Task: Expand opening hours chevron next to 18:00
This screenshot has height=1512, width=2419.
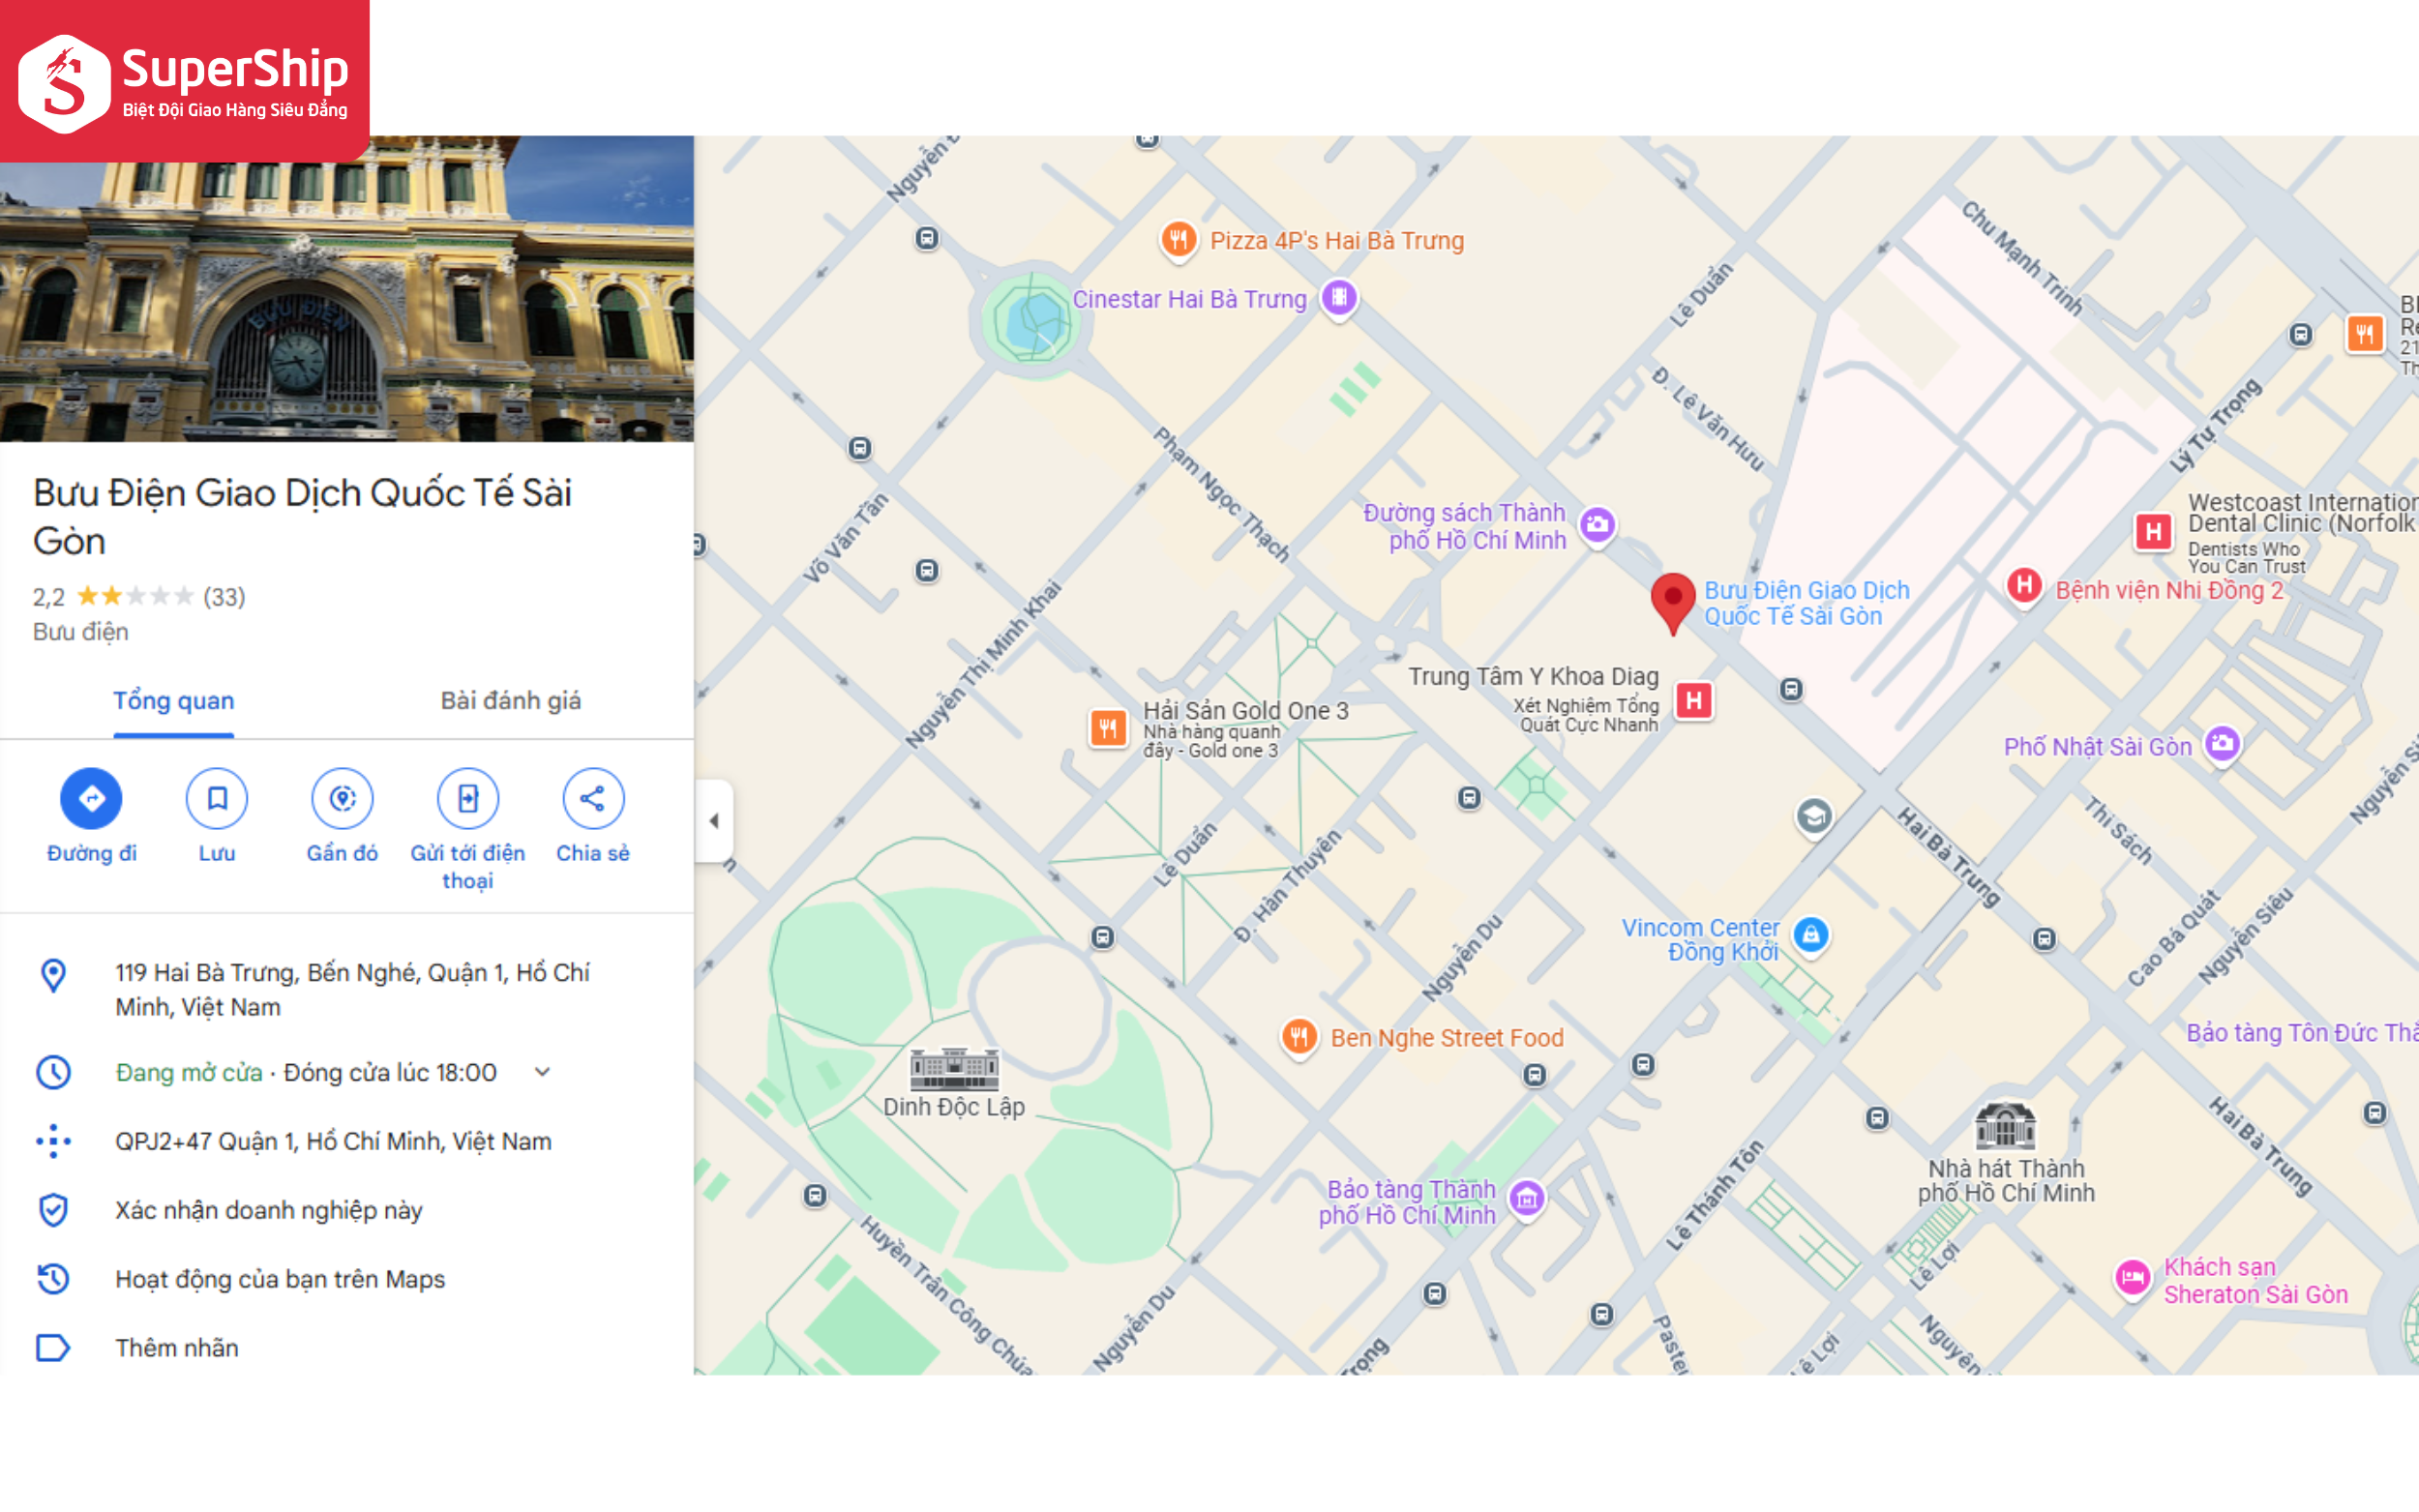Action: [x=543, y=1072]
